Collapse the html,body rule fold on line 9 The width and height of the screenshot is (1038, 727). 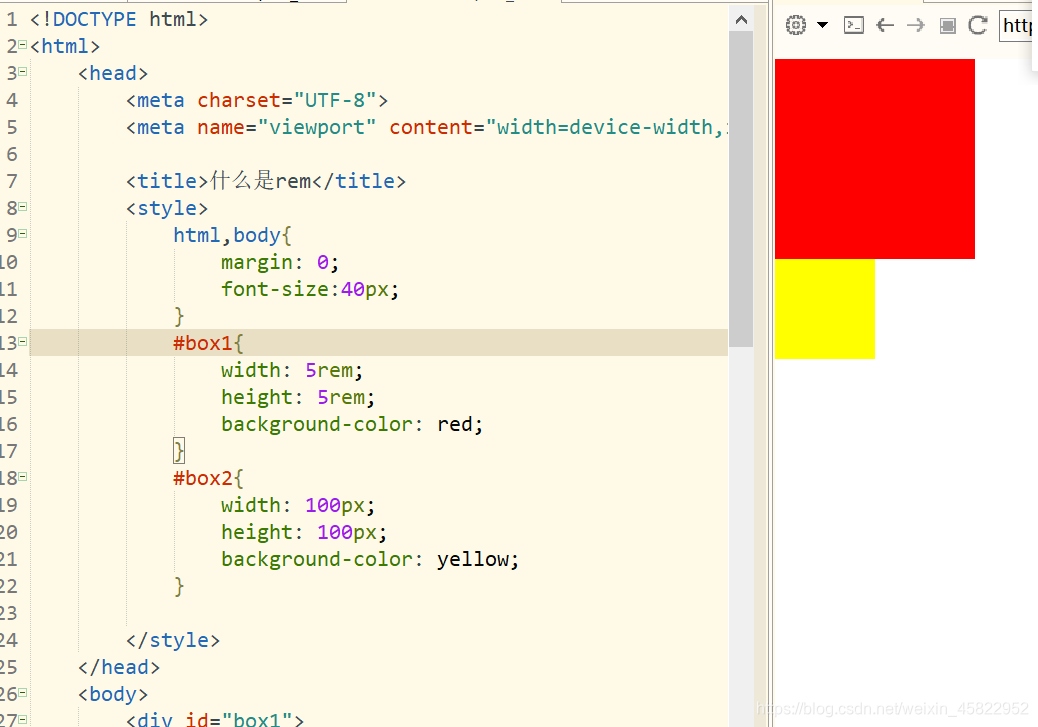(23, 233)
